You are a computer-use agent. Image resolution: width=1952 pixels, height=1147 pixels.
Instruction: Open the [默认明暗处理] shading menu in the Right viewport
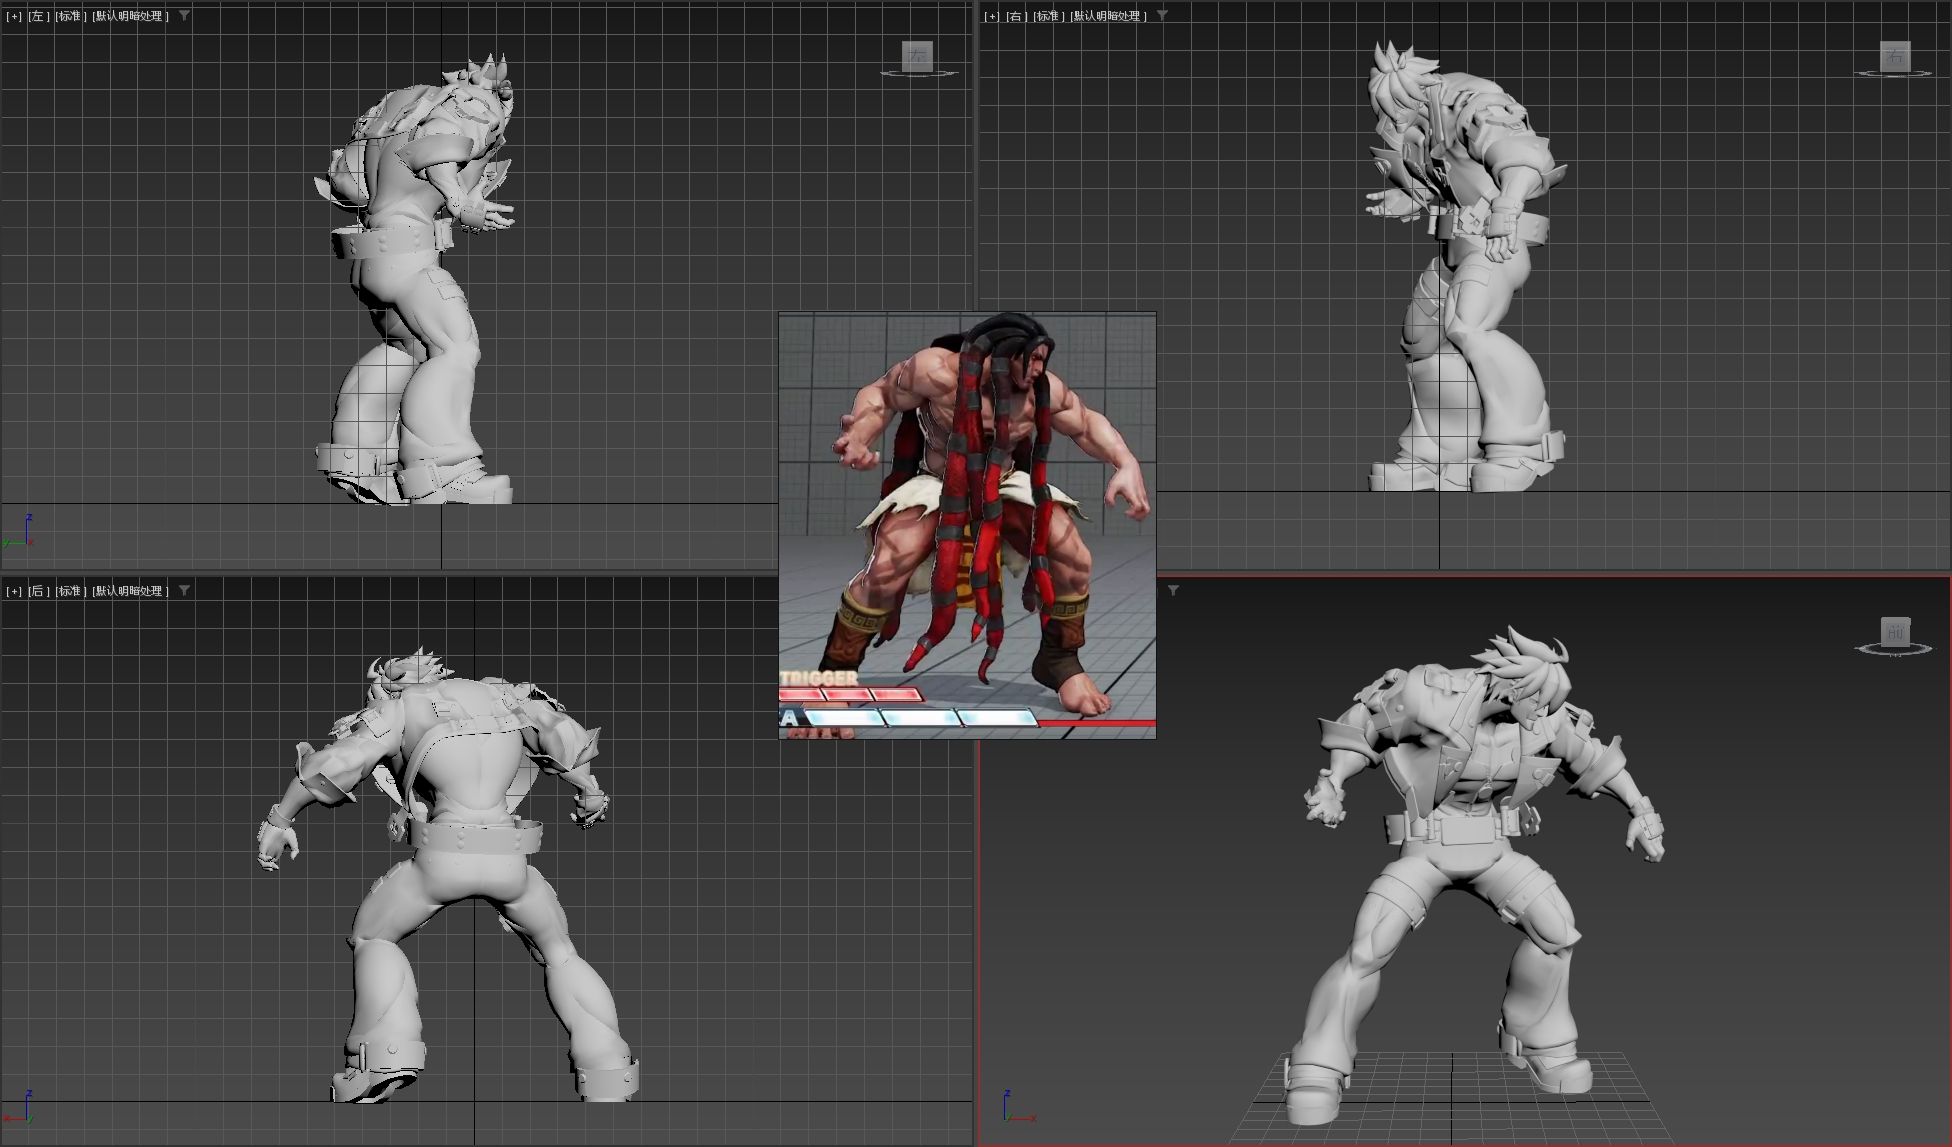(x=1108, y=16)
